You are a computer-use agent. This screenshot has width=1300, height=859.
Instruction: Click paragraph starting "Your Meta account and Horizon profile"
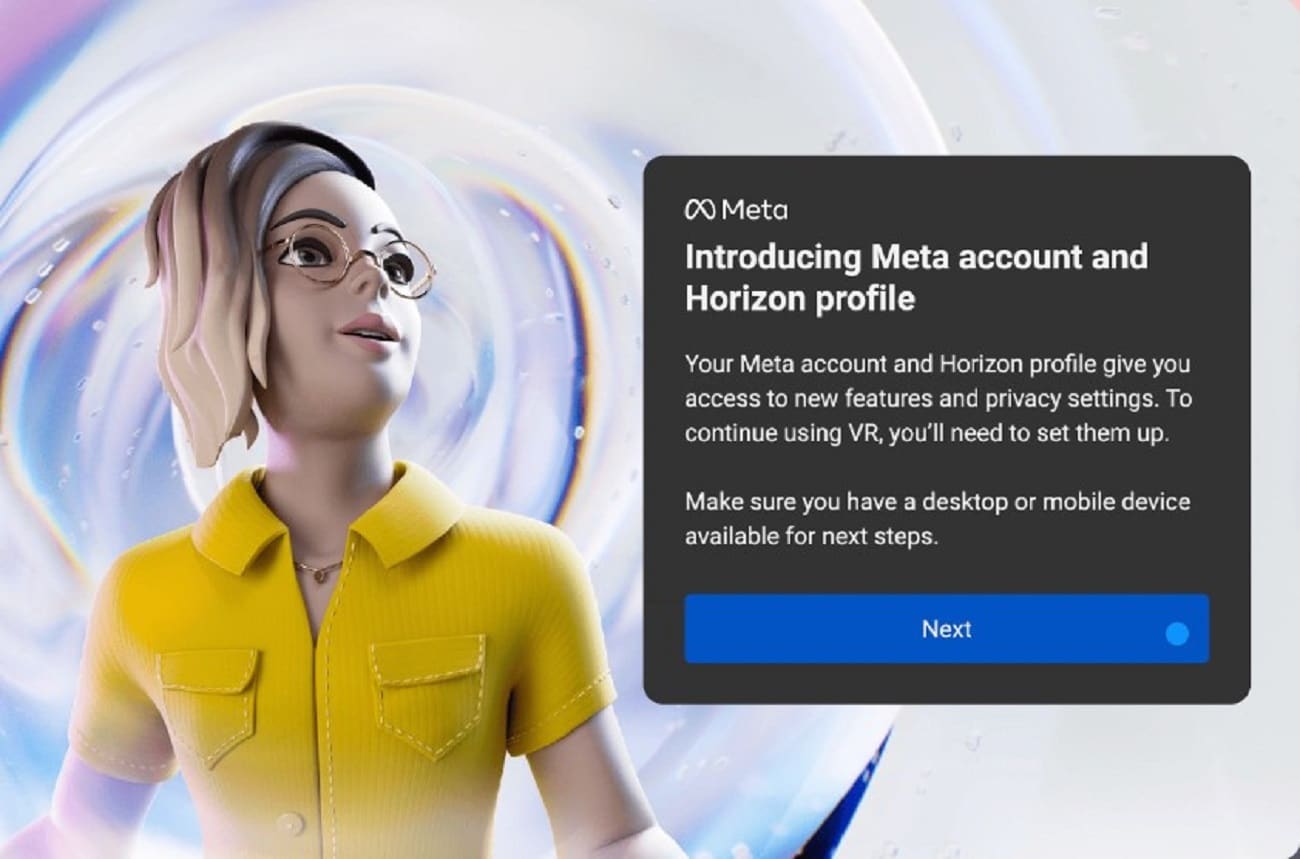[x=937, y=399]
